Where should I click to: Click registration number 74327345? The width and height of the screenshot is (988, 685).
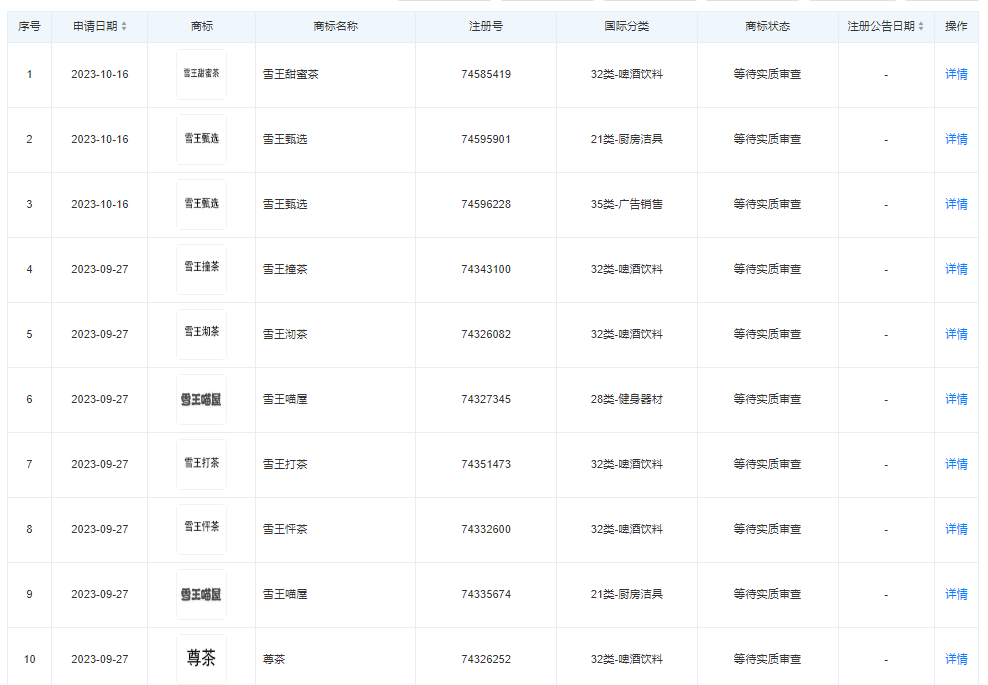[486, 399]
